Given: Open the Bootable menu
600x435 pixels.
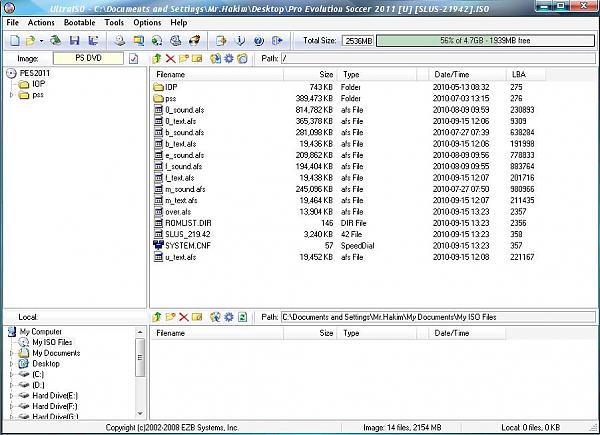Looking at the screenshot, I should coord(79,23).
